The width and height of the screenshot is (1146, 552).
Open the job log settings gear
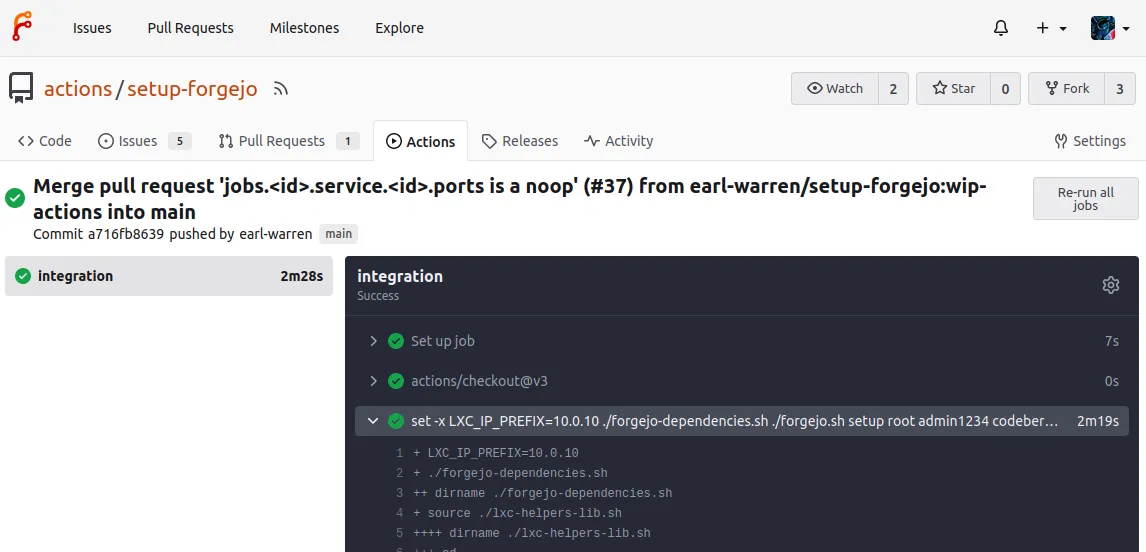point(1110,285)
